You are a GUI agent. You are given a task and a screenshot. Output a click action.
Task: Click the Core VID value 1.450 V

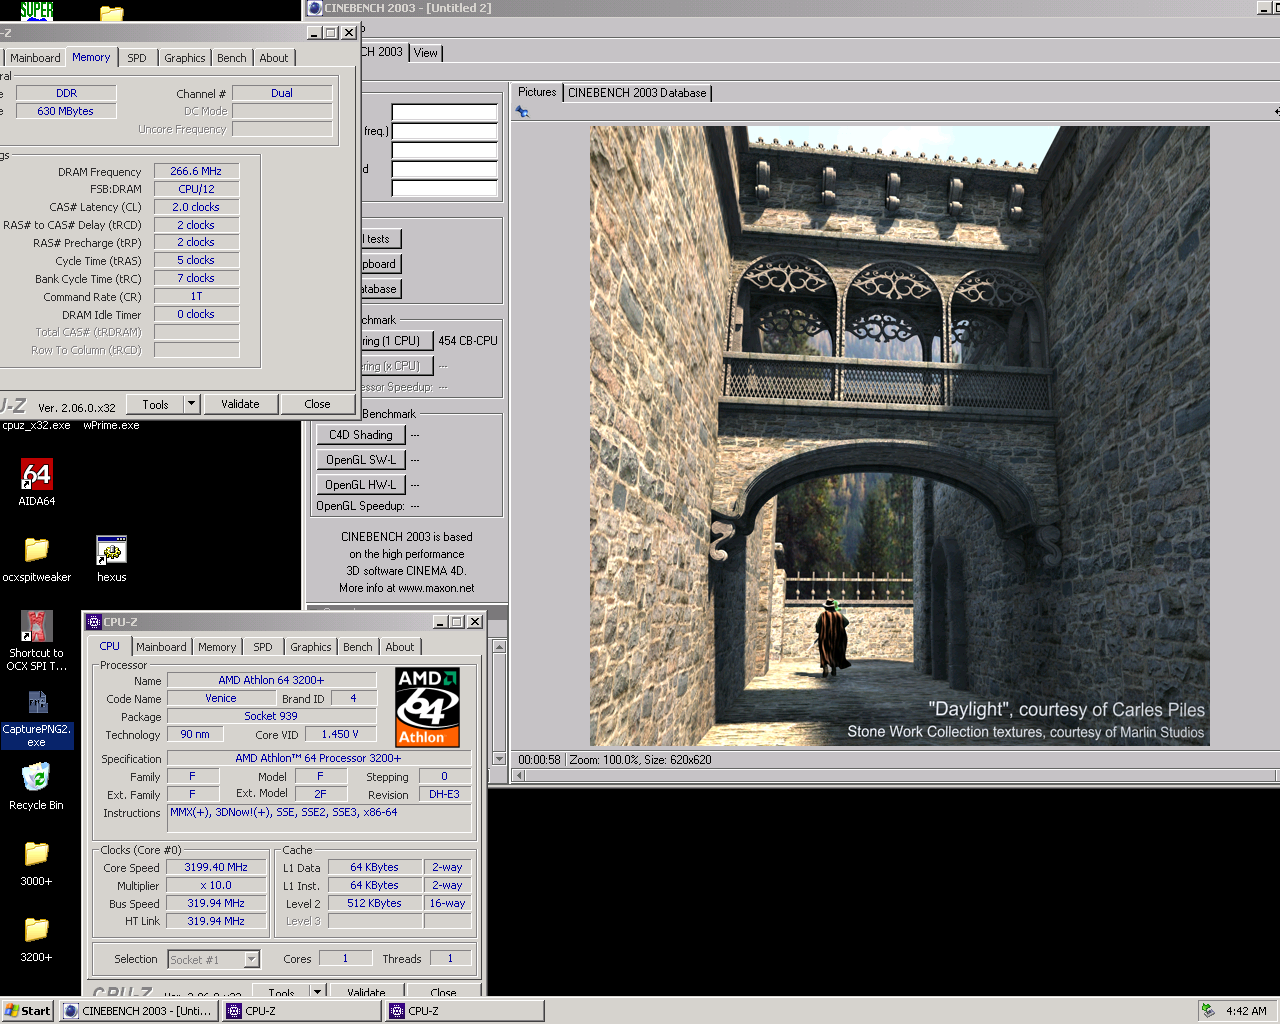coord(340,734)
